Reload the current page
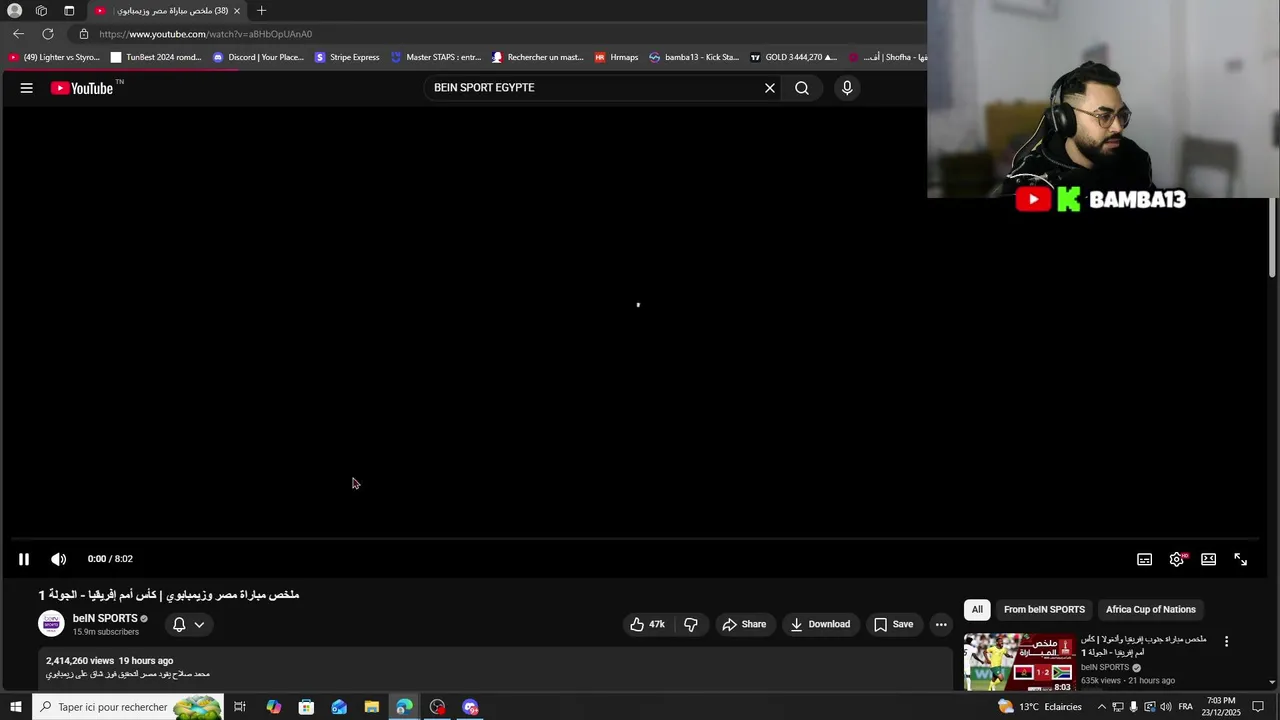The width and height of the screenshot is (1280, 720). click(x=48, y=33)
